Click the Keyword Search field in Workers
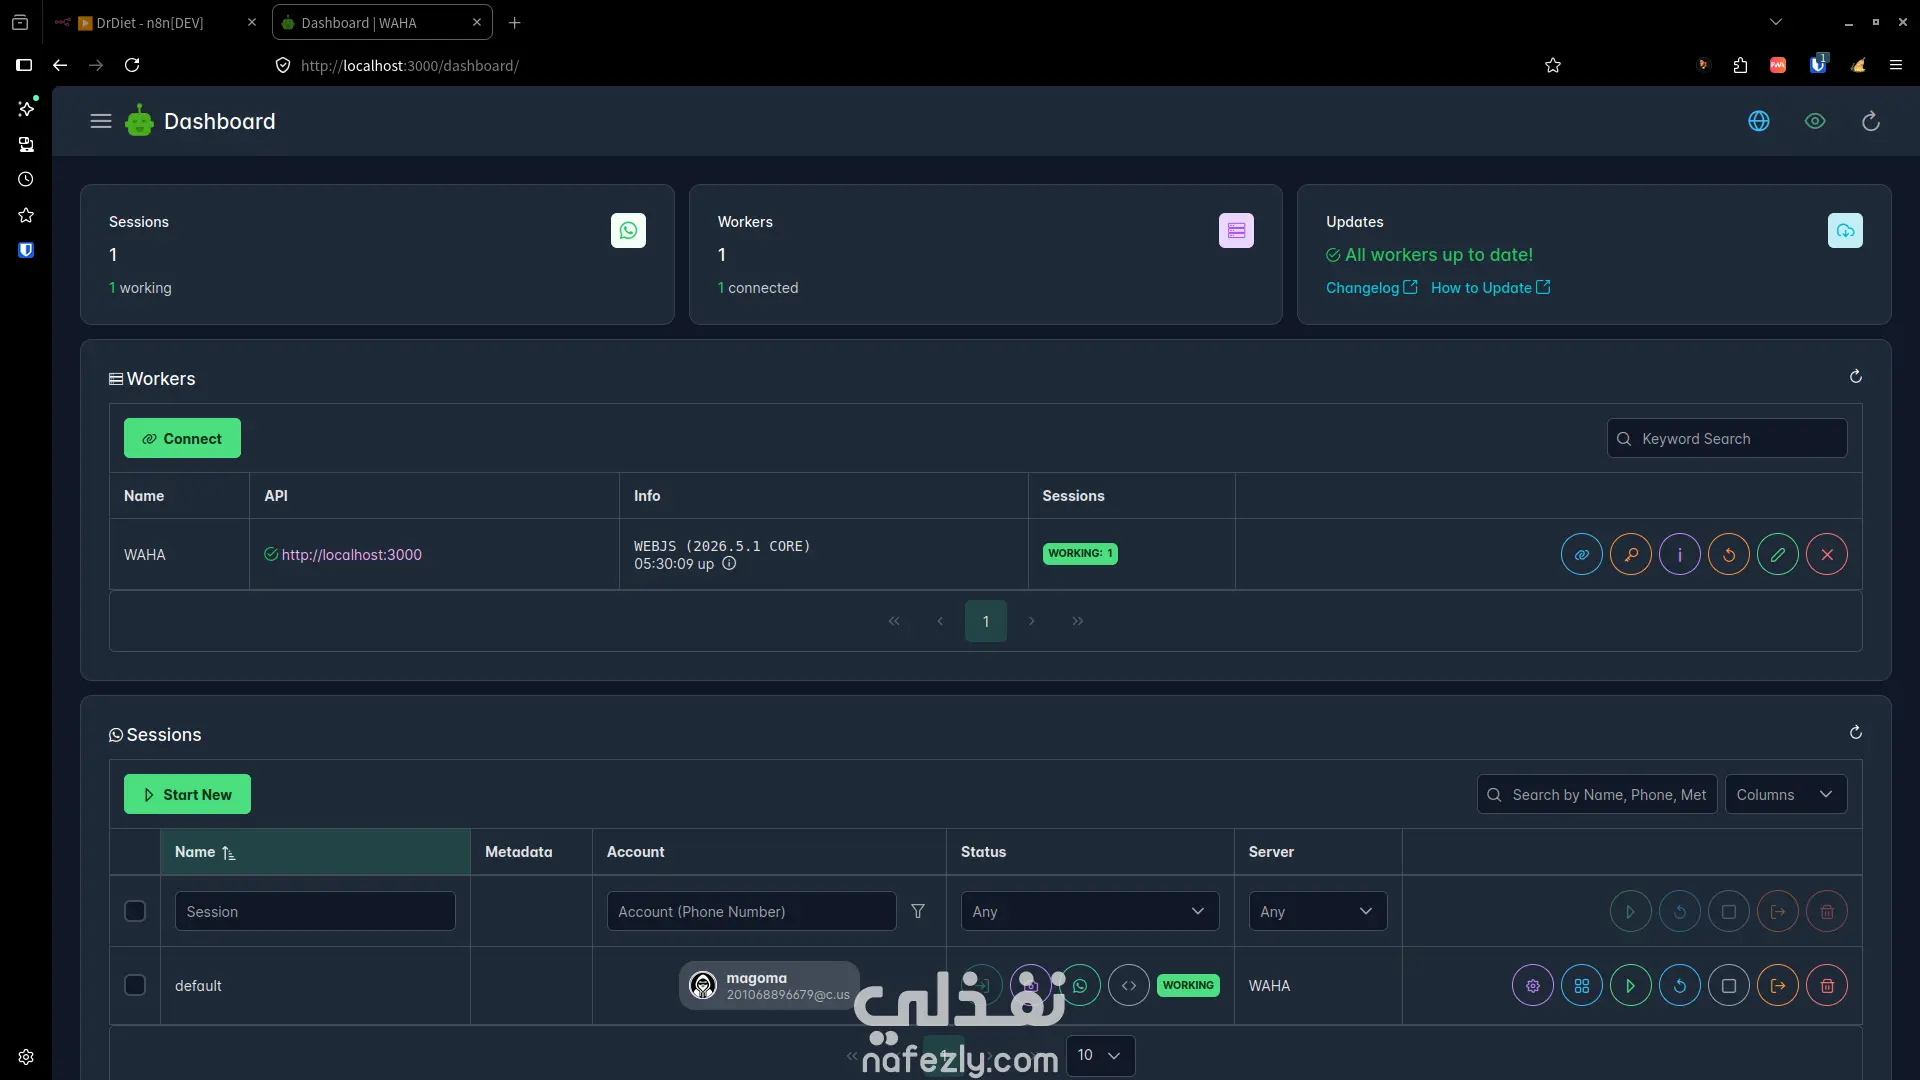Viewport: 1920px width, 1080px height. point(1727,438)
